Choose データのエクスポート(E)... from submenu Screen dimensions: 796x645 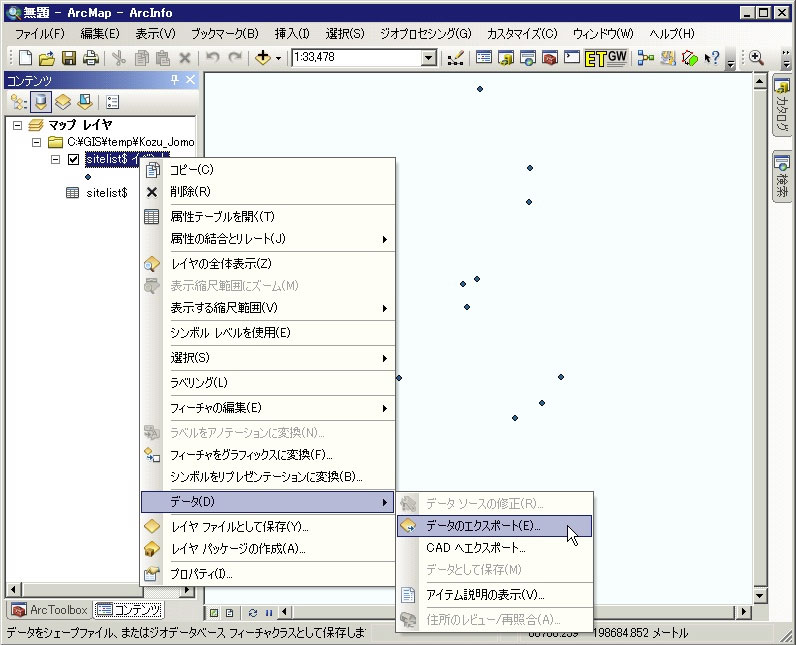coord(494,526)
